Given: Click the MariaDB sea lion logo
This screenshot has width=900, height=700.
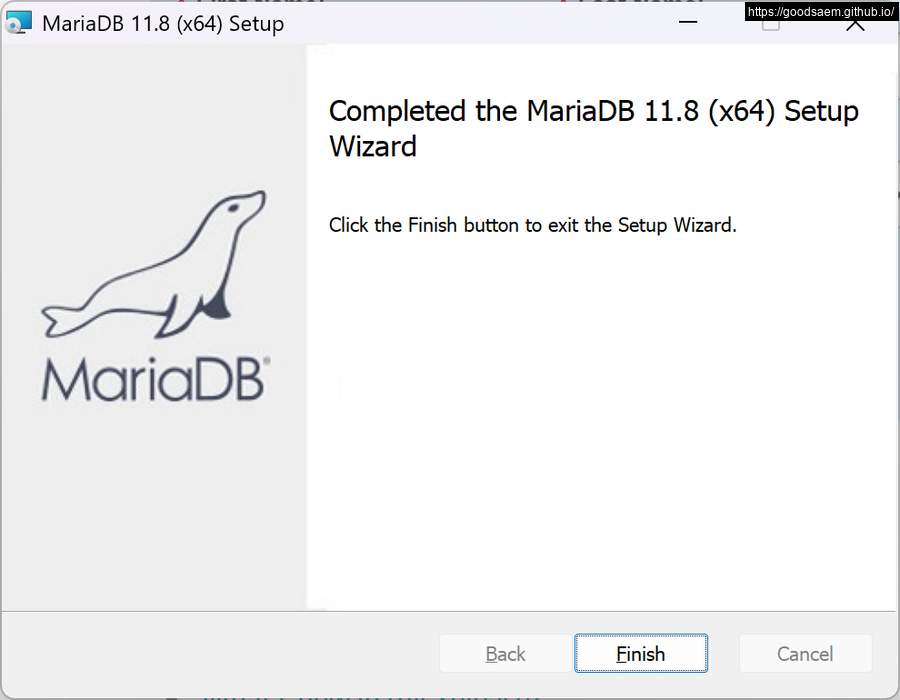Looking at the screenshot, I should (154, 264).
